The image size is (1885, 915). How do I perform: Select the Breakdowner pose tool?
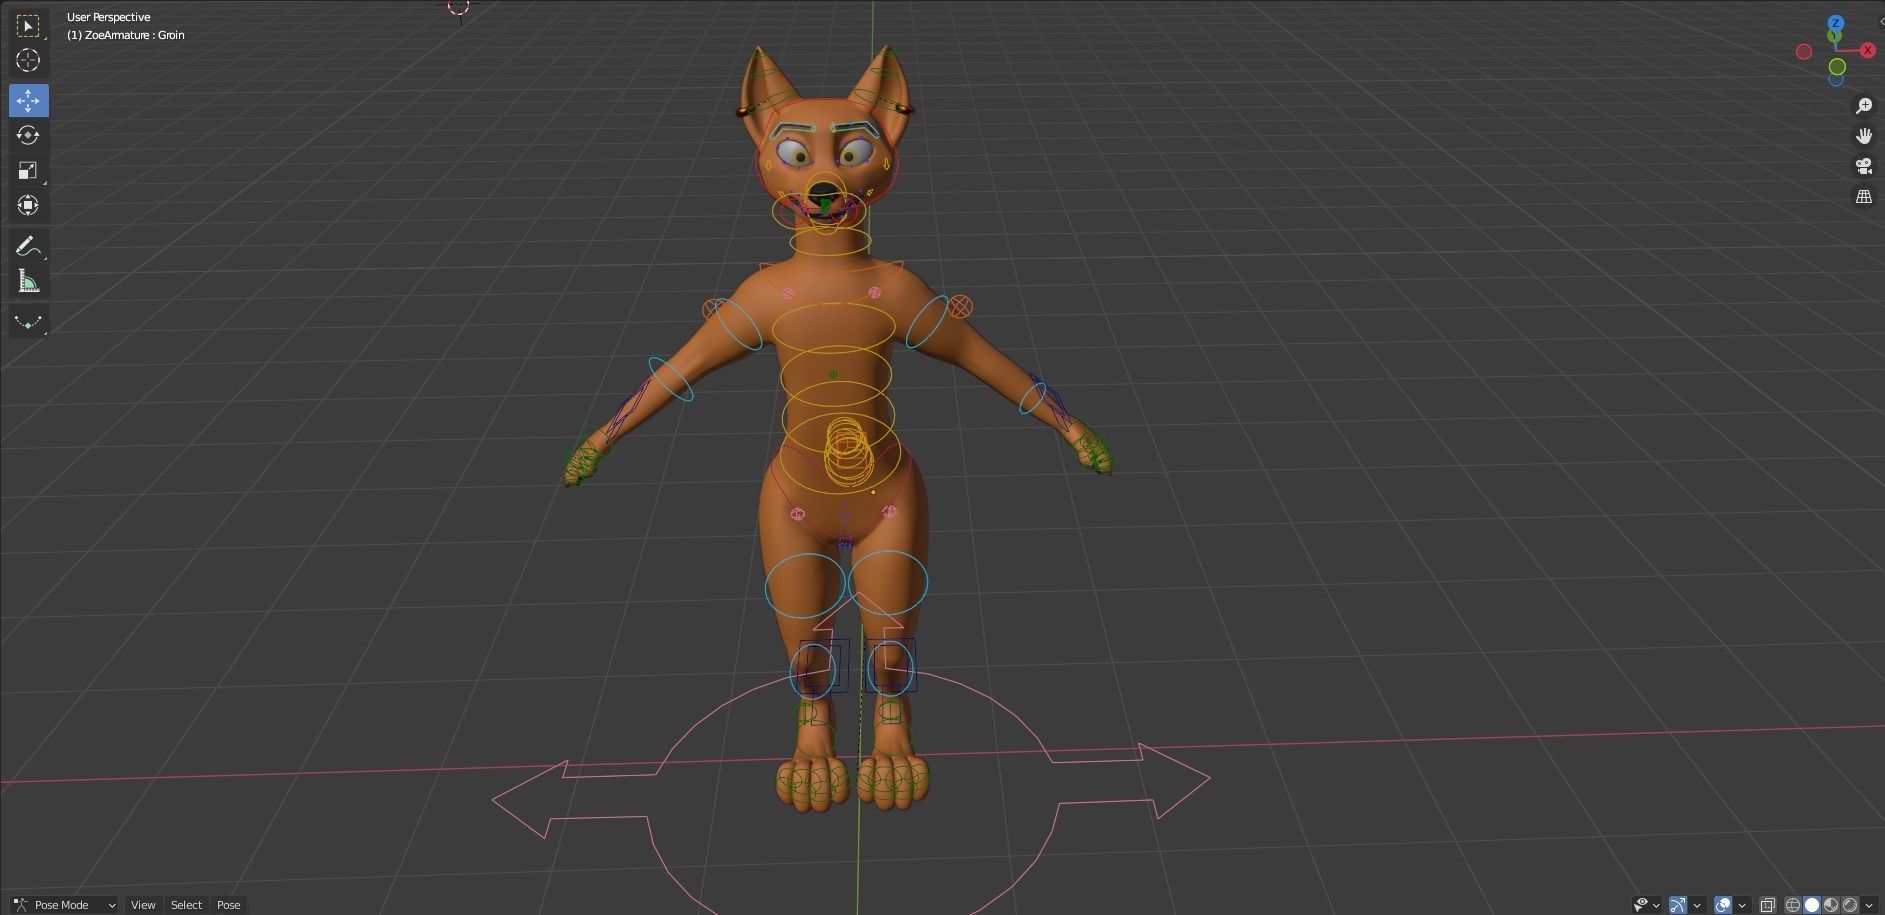pyautogui.click(x=28, y=322)
